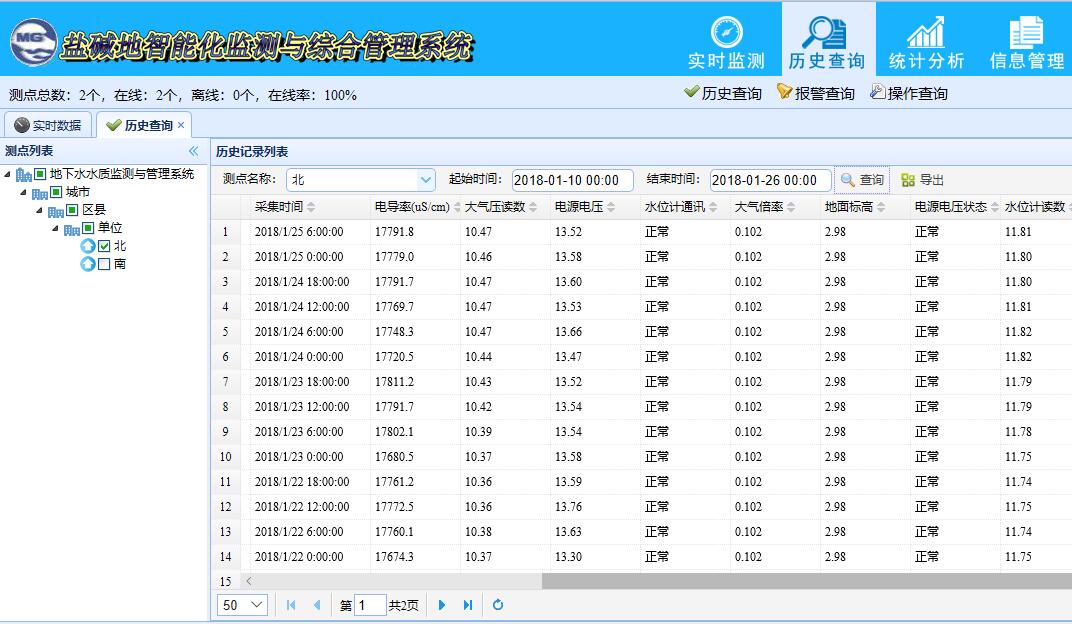
Task: Open the 统计分析 chart icon
Action: click(926, 31)
